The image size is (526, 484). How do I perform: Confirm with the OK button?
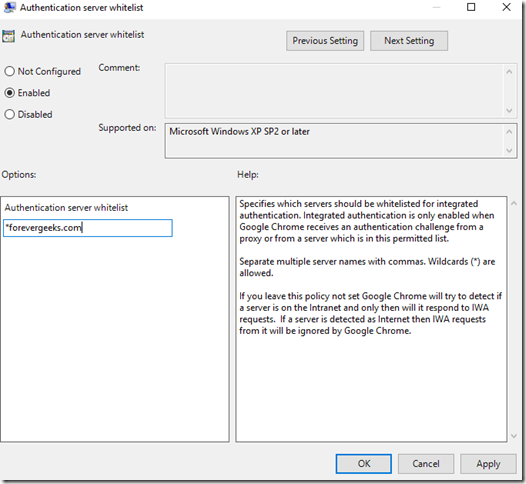(364, 464)
